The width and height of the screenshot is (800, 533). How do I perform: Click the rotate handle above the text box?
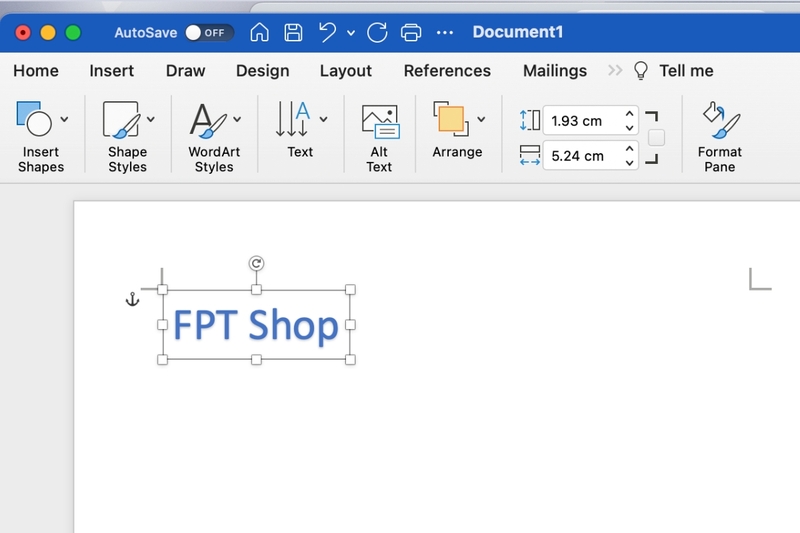click(256, 263)
